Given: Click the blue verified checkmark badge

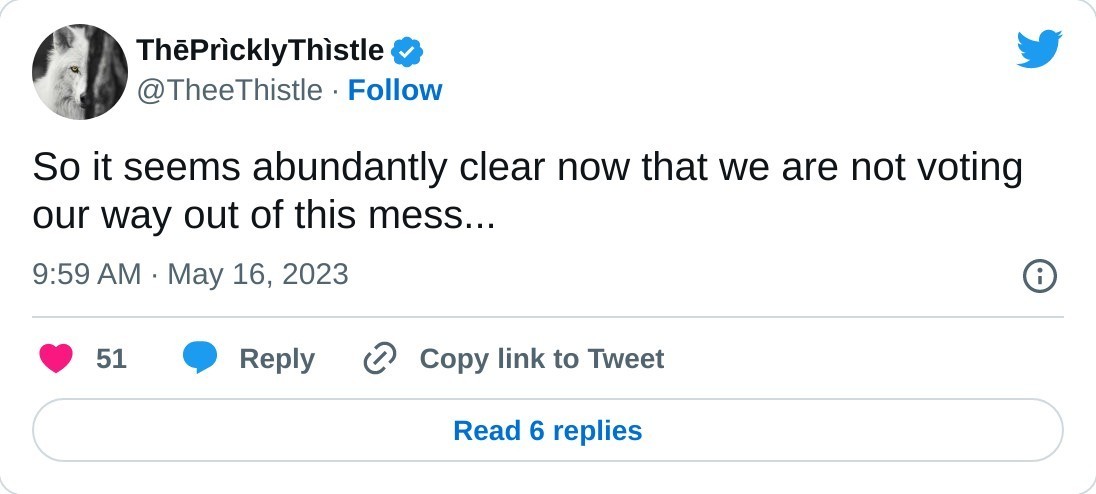Looking at the screenshot, I should pos(406,49).
